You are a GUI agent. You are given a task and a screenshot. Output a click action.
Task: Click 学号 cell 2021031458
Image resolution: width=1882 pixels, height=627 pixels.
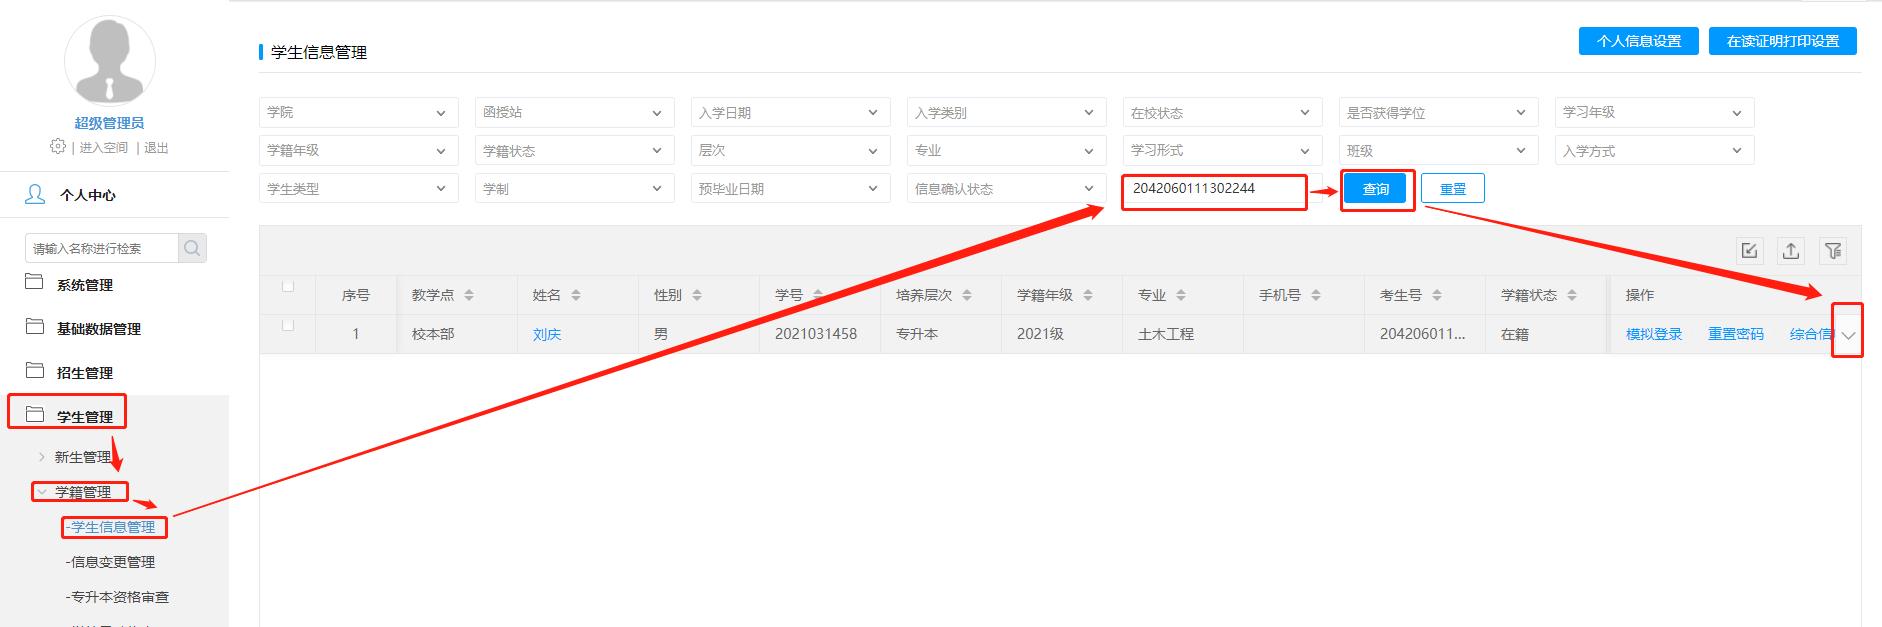(x=816, y=334)
